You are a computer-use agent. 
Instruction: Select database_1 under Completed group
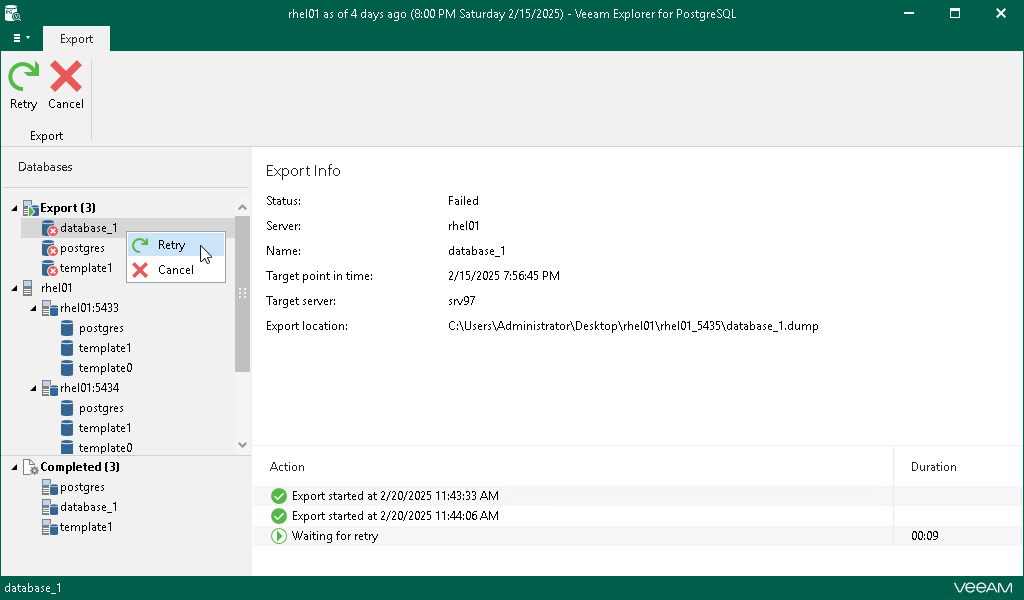click(88, 507)
